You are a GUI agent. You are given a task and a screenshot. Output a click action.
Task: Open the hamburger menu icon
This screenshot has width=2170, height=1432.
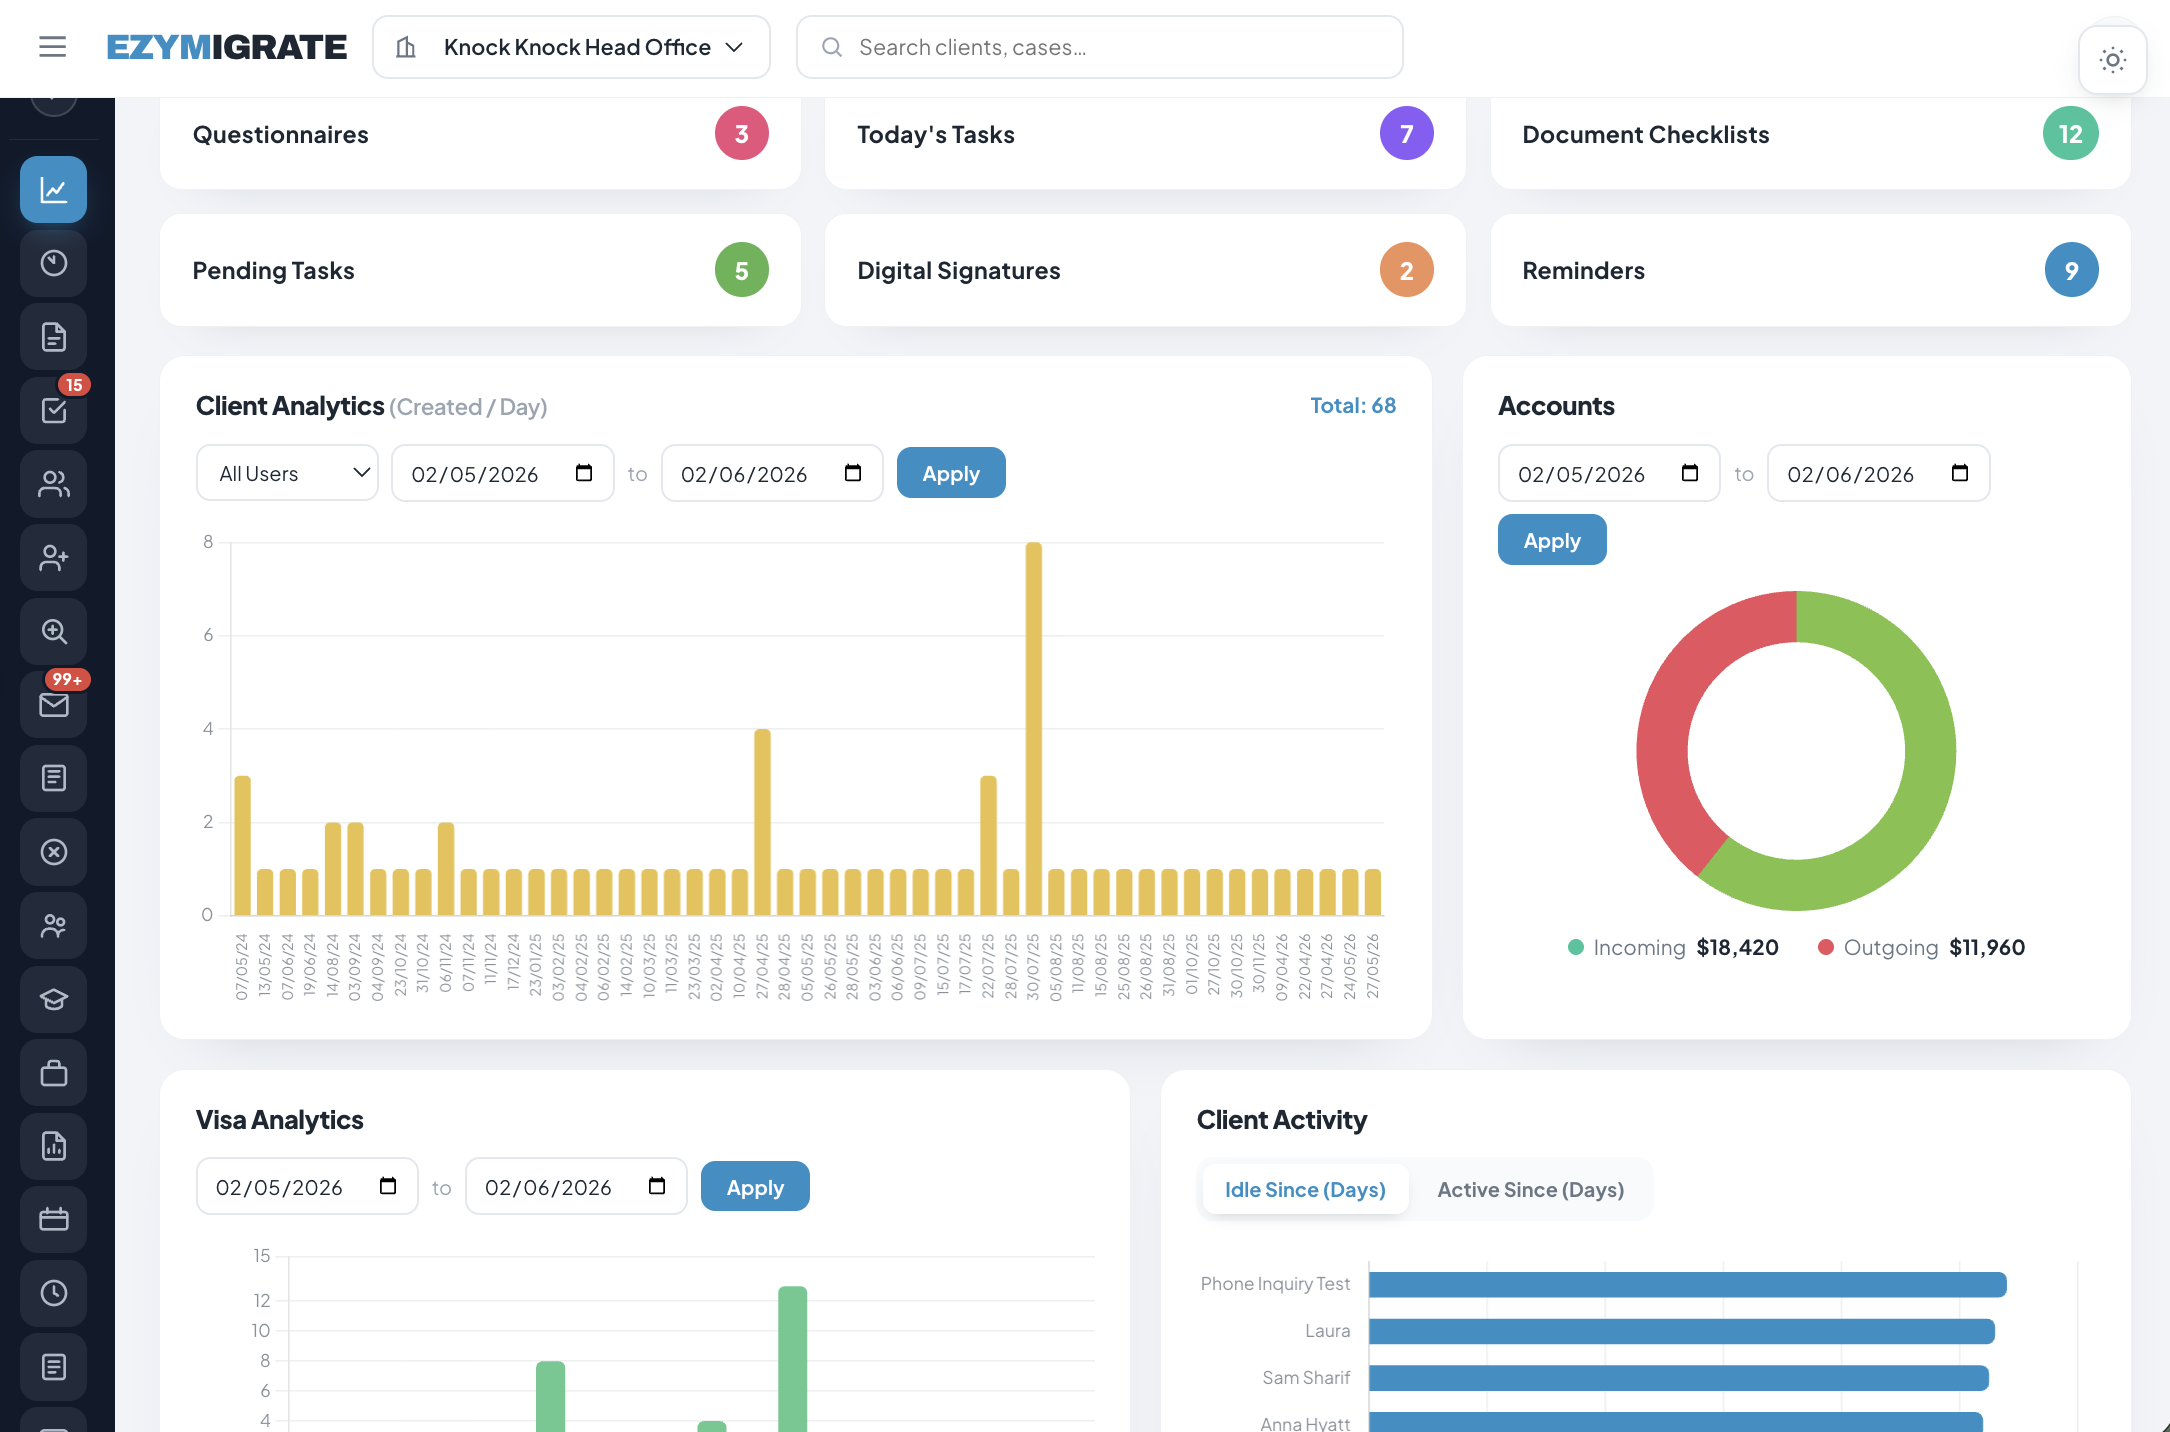(52, 47)
